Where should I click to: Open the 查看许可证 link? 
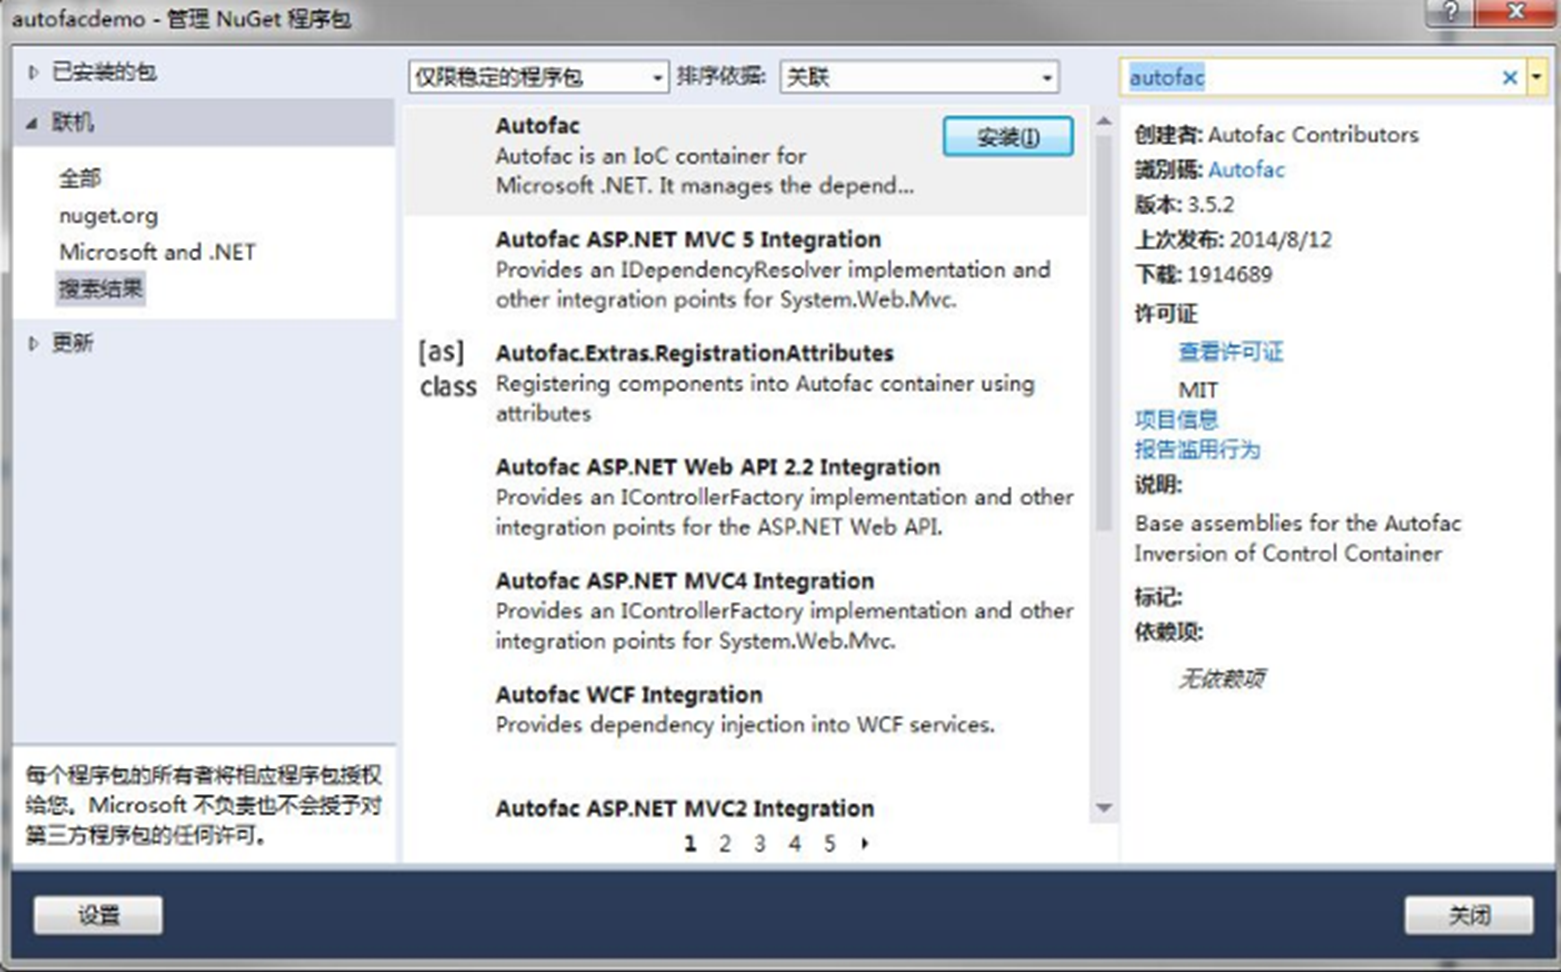coord(1231,352)
